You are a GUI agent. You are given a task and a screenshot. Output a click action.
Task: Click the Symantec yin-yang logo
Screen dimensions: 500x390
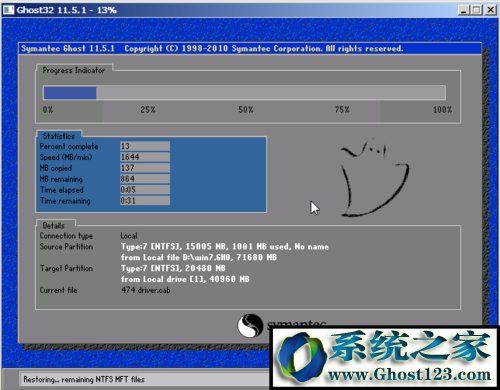coord(250,325)
